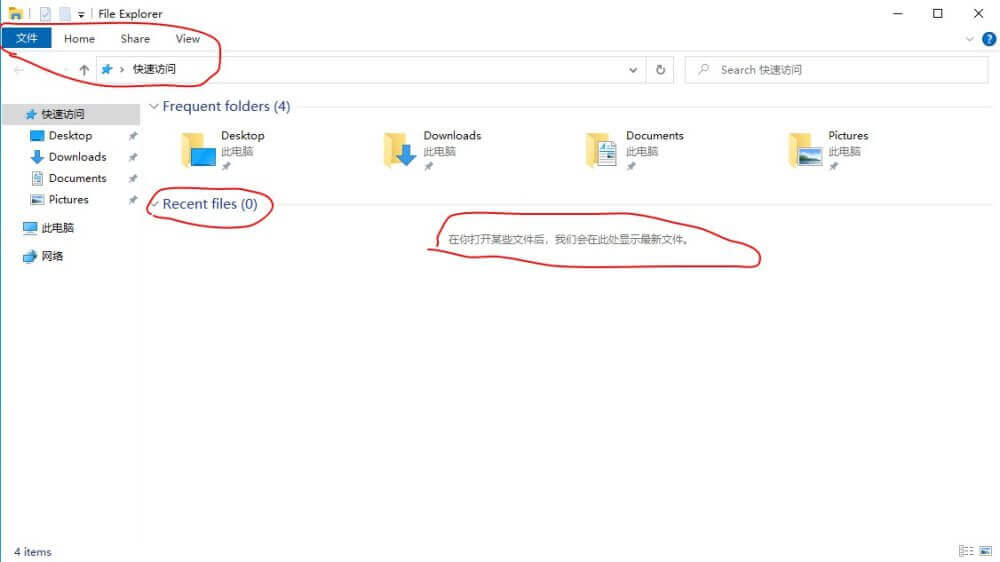The width and height of the screenshot is (1000, 562).
Task: Click the Properties quick access toolbar icon
Action: coord(45,13)
